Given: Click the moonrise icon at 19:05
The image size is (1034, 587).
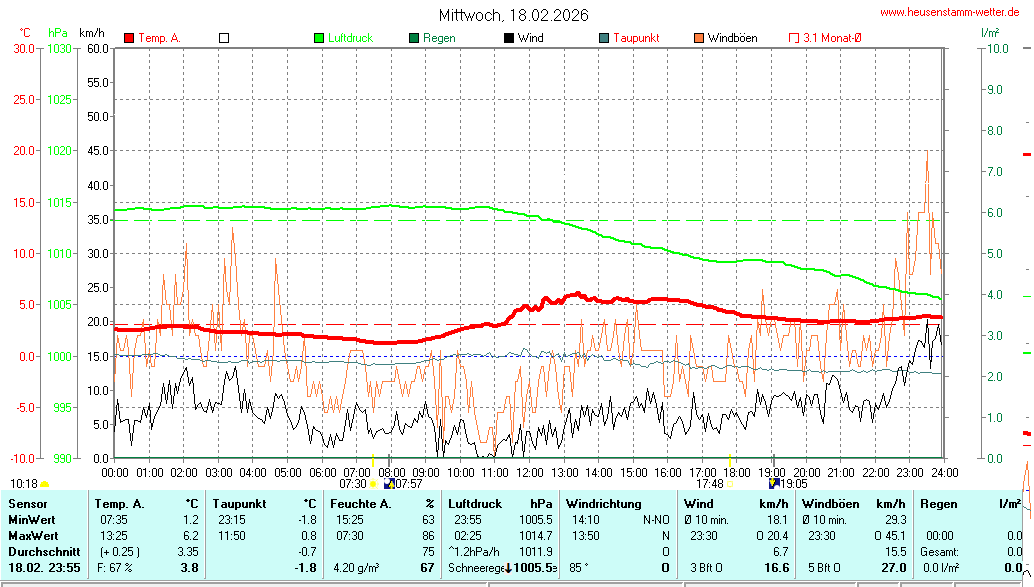Looking at the screenshot, I should (x=774, y=484).
